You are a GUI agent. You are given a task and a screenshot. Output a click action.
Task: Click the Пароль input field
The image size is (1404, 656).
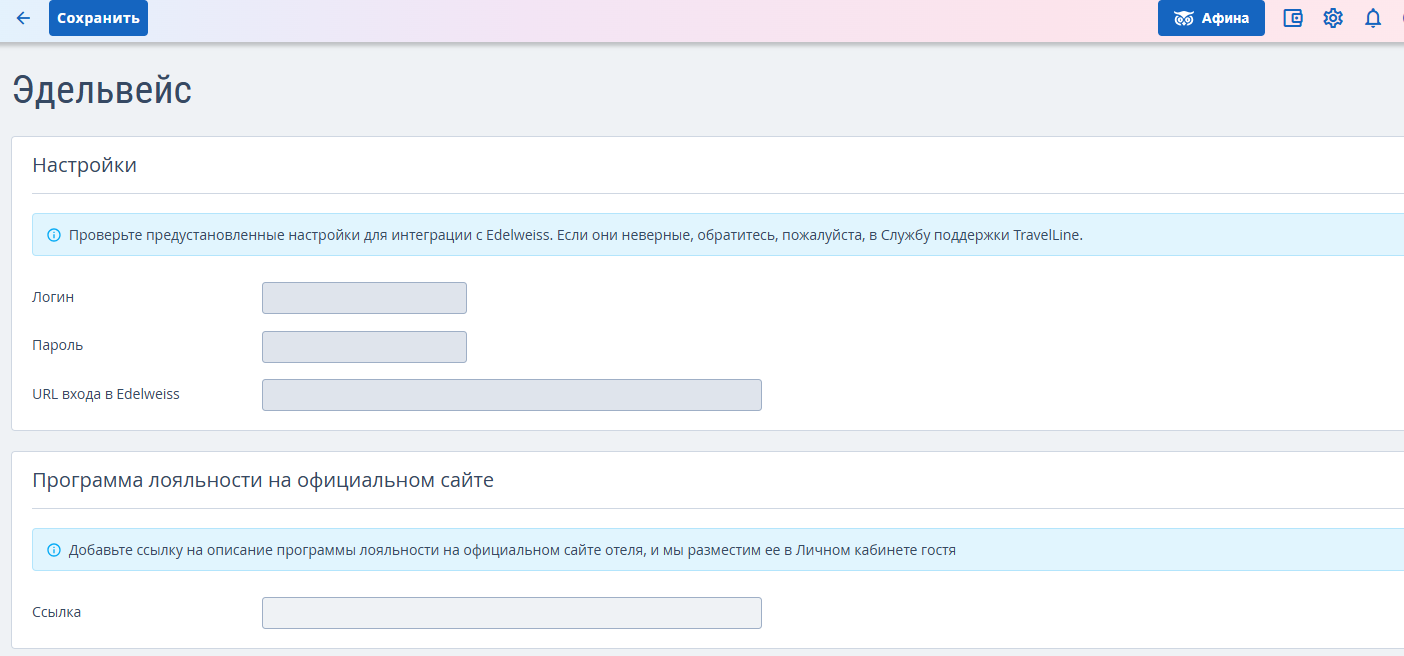pos(364,346)
